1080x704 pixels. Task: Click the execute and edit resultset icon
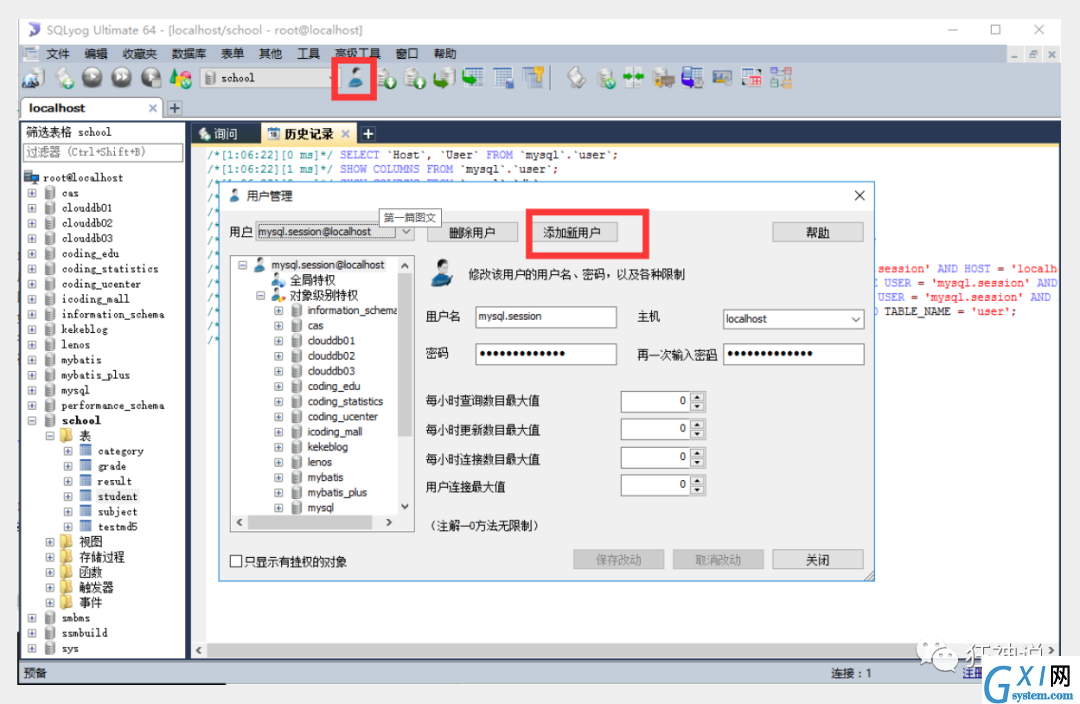click(x=151, y=78)
